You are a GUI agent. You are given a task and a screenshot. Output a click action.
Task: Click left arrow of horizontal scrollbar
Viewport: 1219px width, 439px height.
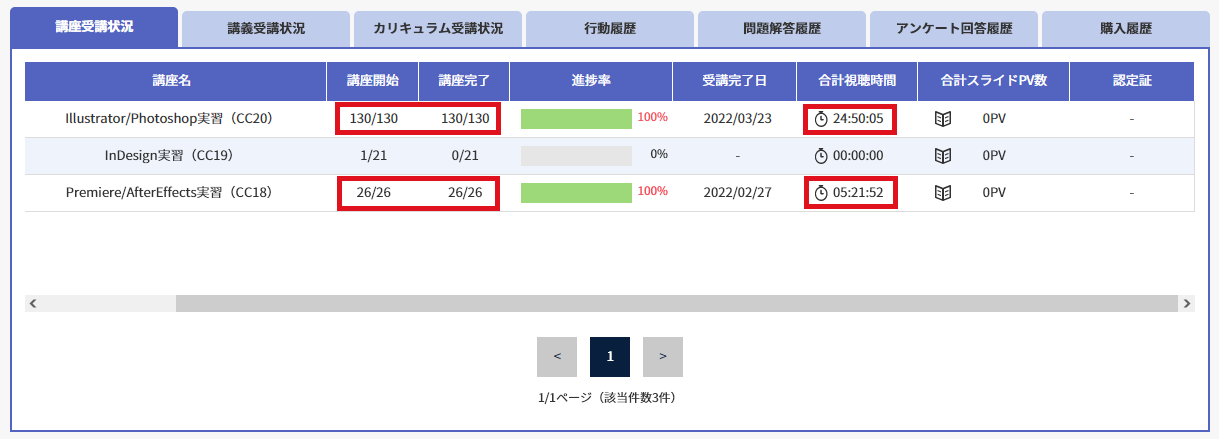tap(33, 303)
